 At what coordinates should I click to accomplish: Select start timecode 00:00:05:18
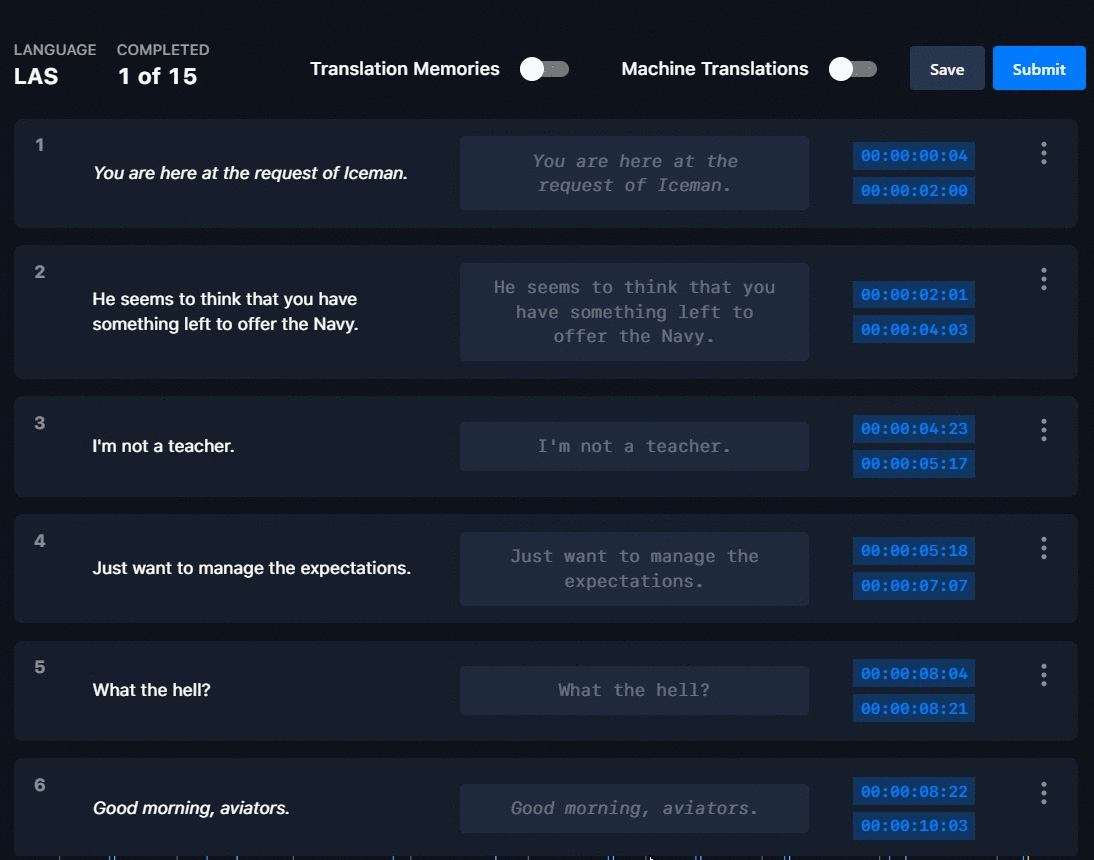coord(913,550)
